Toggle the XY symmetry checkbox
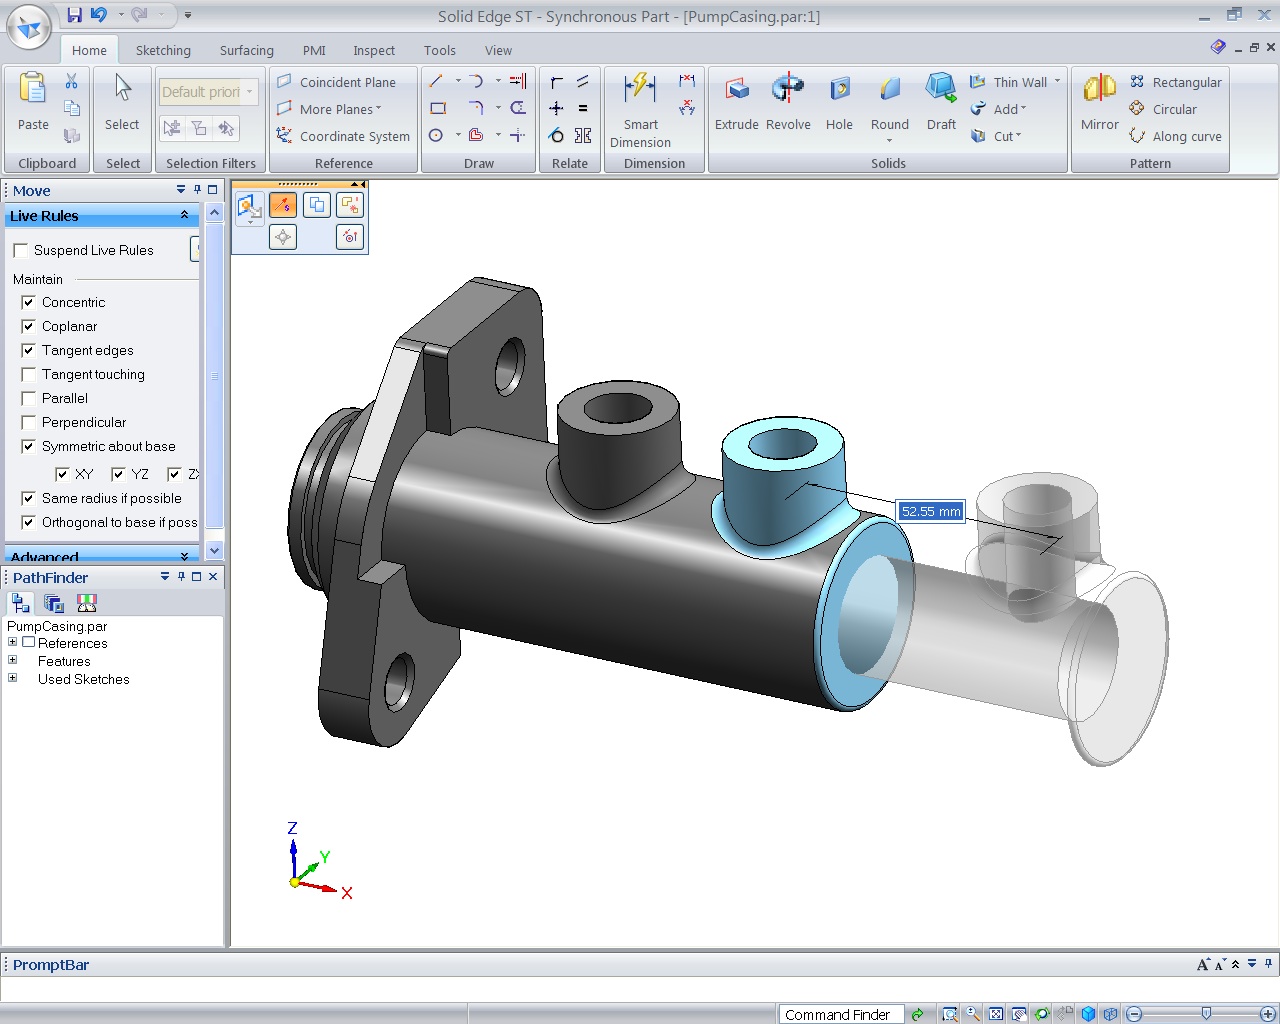This screenshot has width=1280, height=1024. [62, 474]
